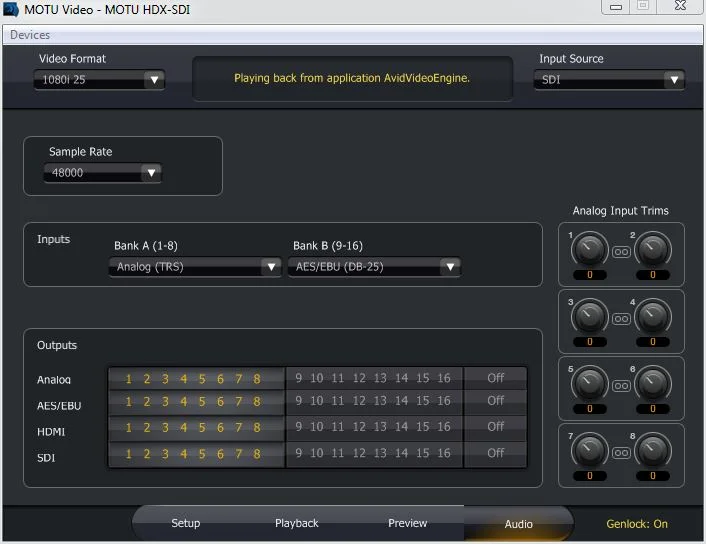706x544 pixels.
Task: Click analog input trim knob 5
Action: tap(589, 383)
